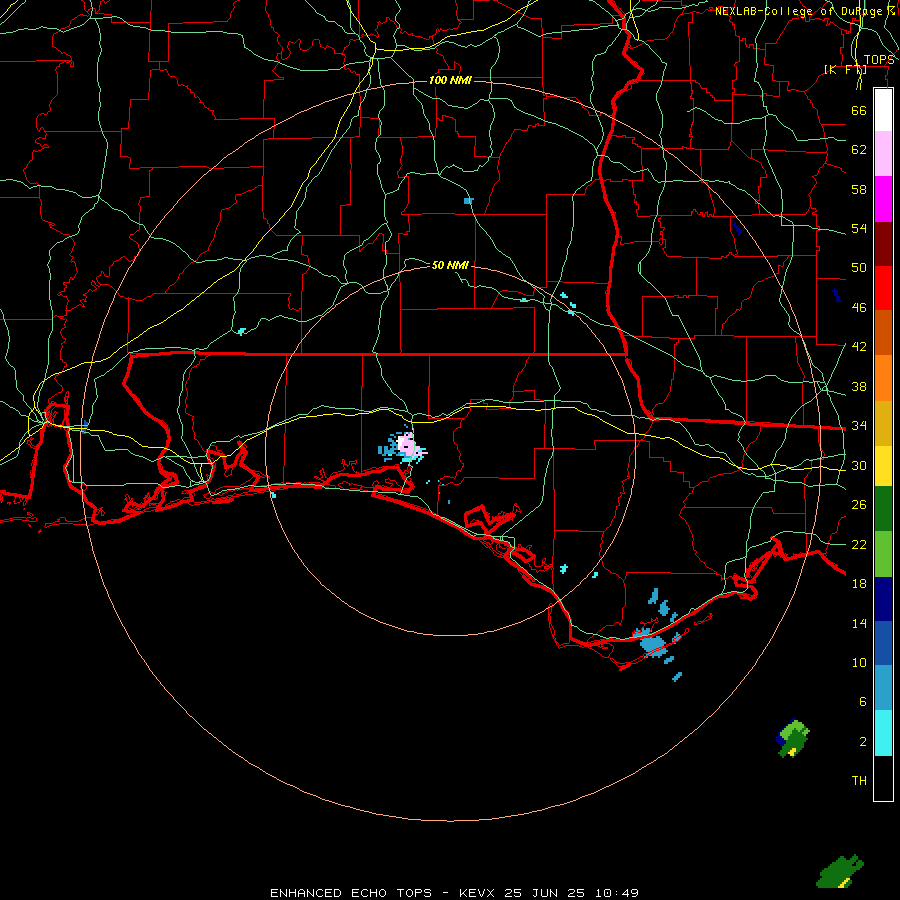Pick the navy legend swatch near 18
This screenshot has height=900, width=900.
(x=883, y=599)
